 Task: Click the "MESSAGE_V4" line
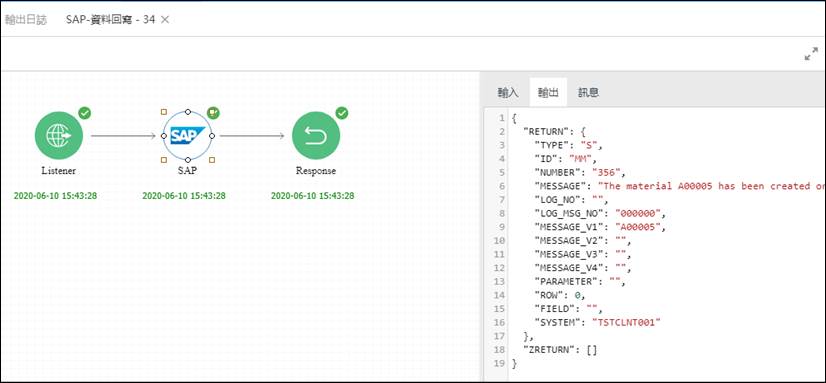[583, 268]
